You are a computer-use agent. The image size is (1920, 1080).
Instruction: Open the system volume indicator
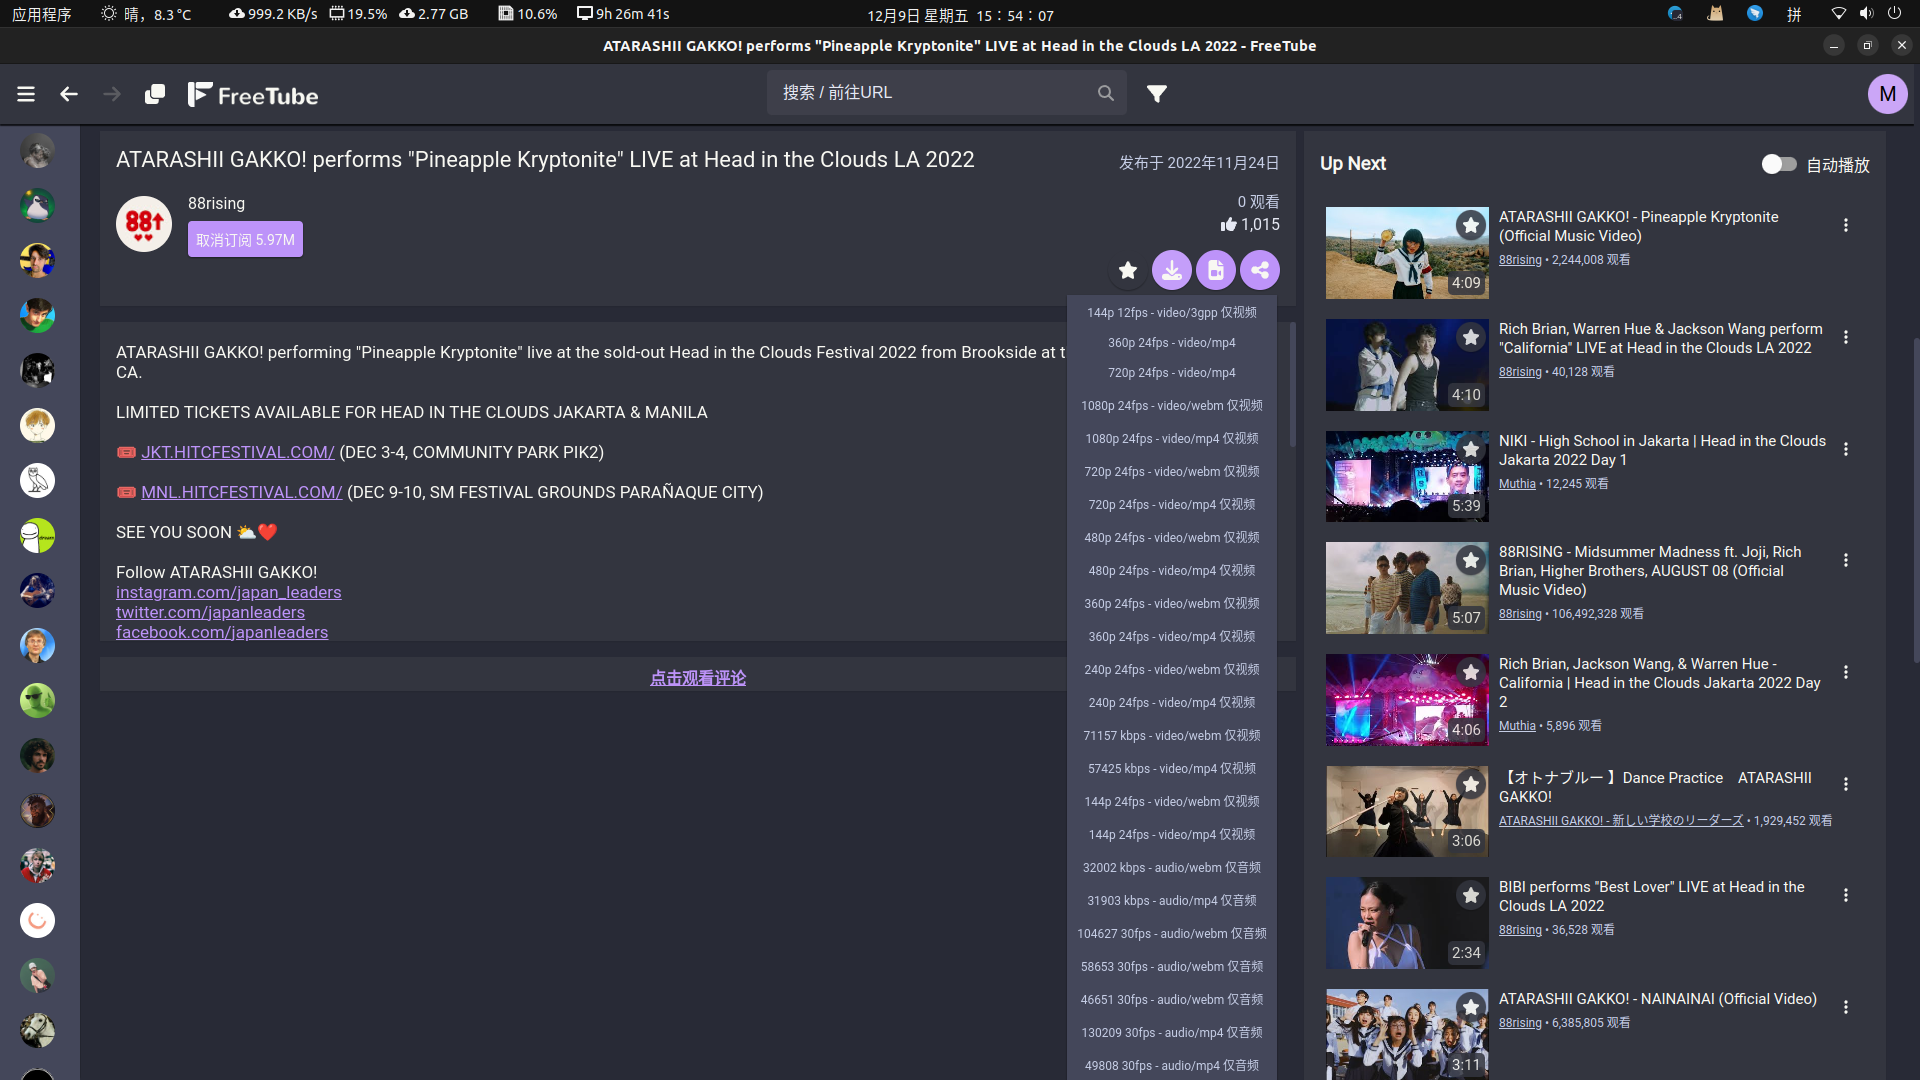(x=1866, y=14)
